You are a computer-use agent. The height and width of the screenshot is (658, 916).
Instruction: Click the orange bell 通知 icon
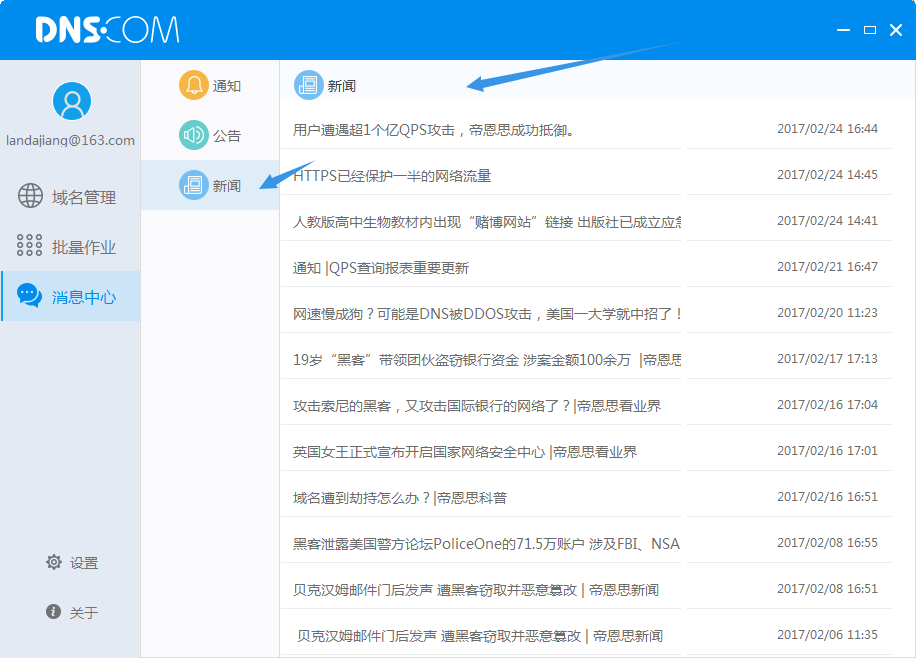[193, 85]
